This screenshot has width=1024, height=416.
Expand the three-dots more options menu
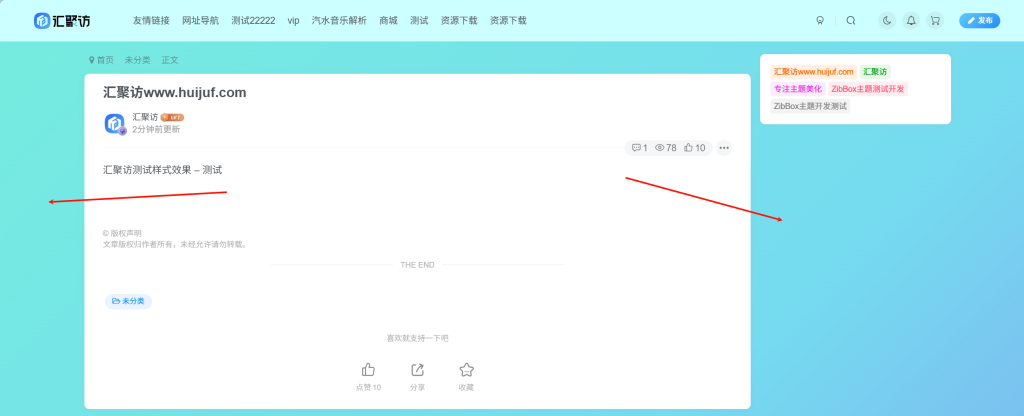[x=724, y=148]
